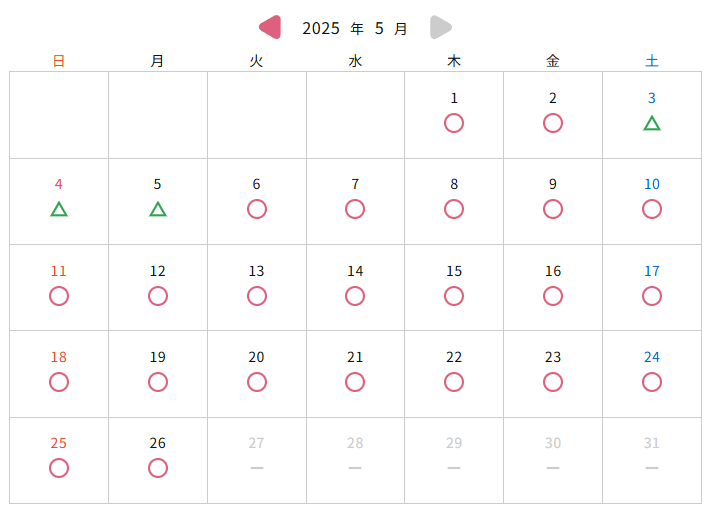The width and height of the screenshot is (709, 510).
Task: Click the grayed-out date 31
Action: (652, 443)
